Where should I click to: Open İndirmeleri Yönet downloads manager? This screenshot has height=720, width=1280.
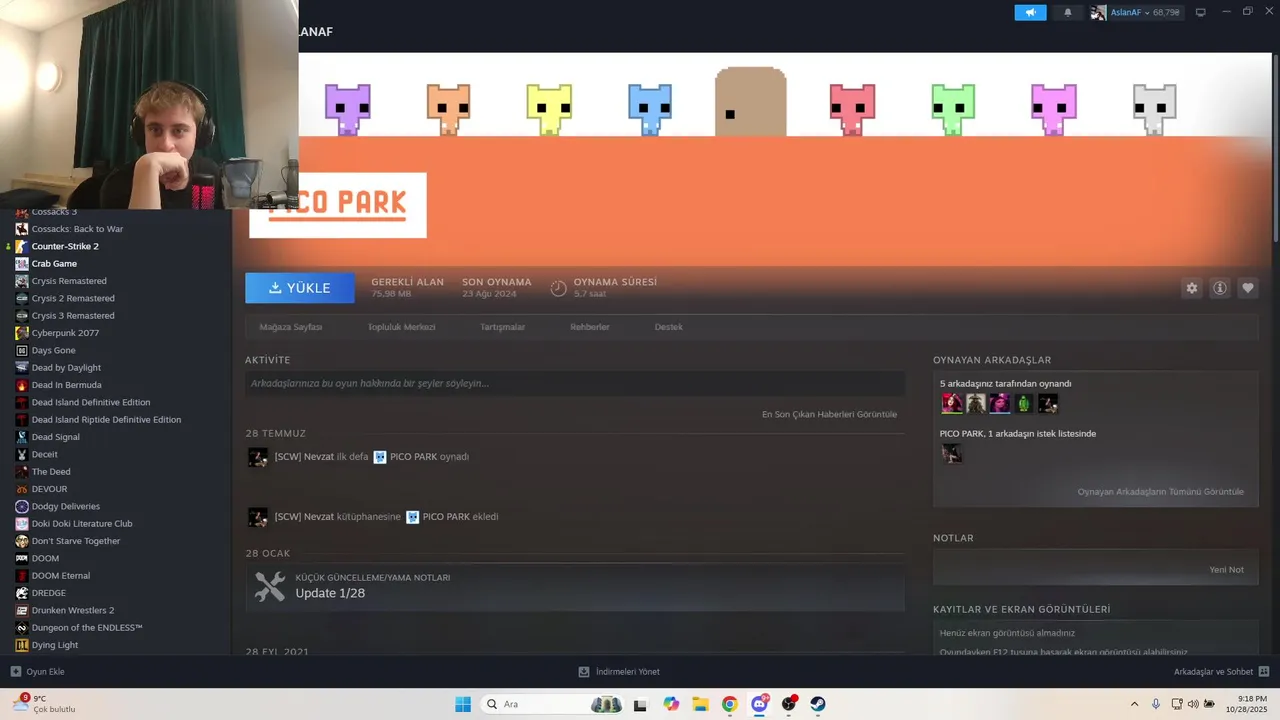click(619, 672)
